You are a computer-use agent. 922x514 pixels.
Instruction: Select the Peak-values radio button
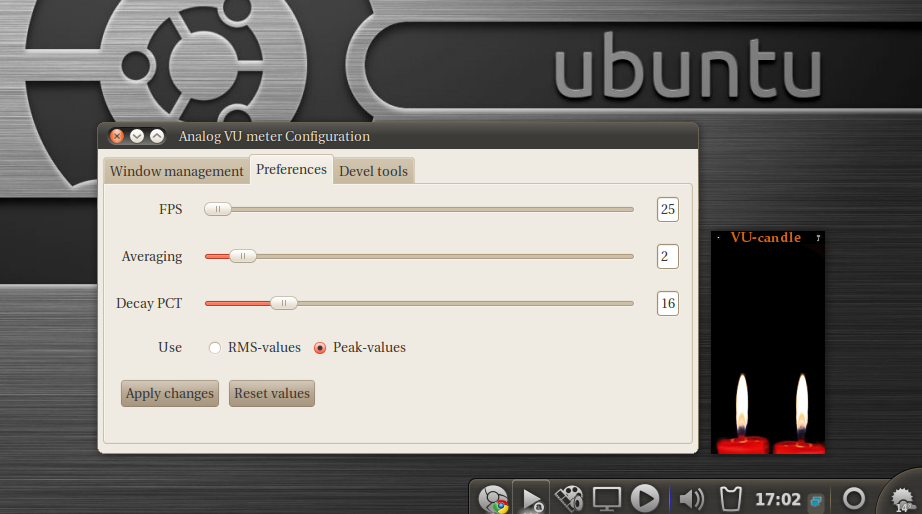(320, 348)
